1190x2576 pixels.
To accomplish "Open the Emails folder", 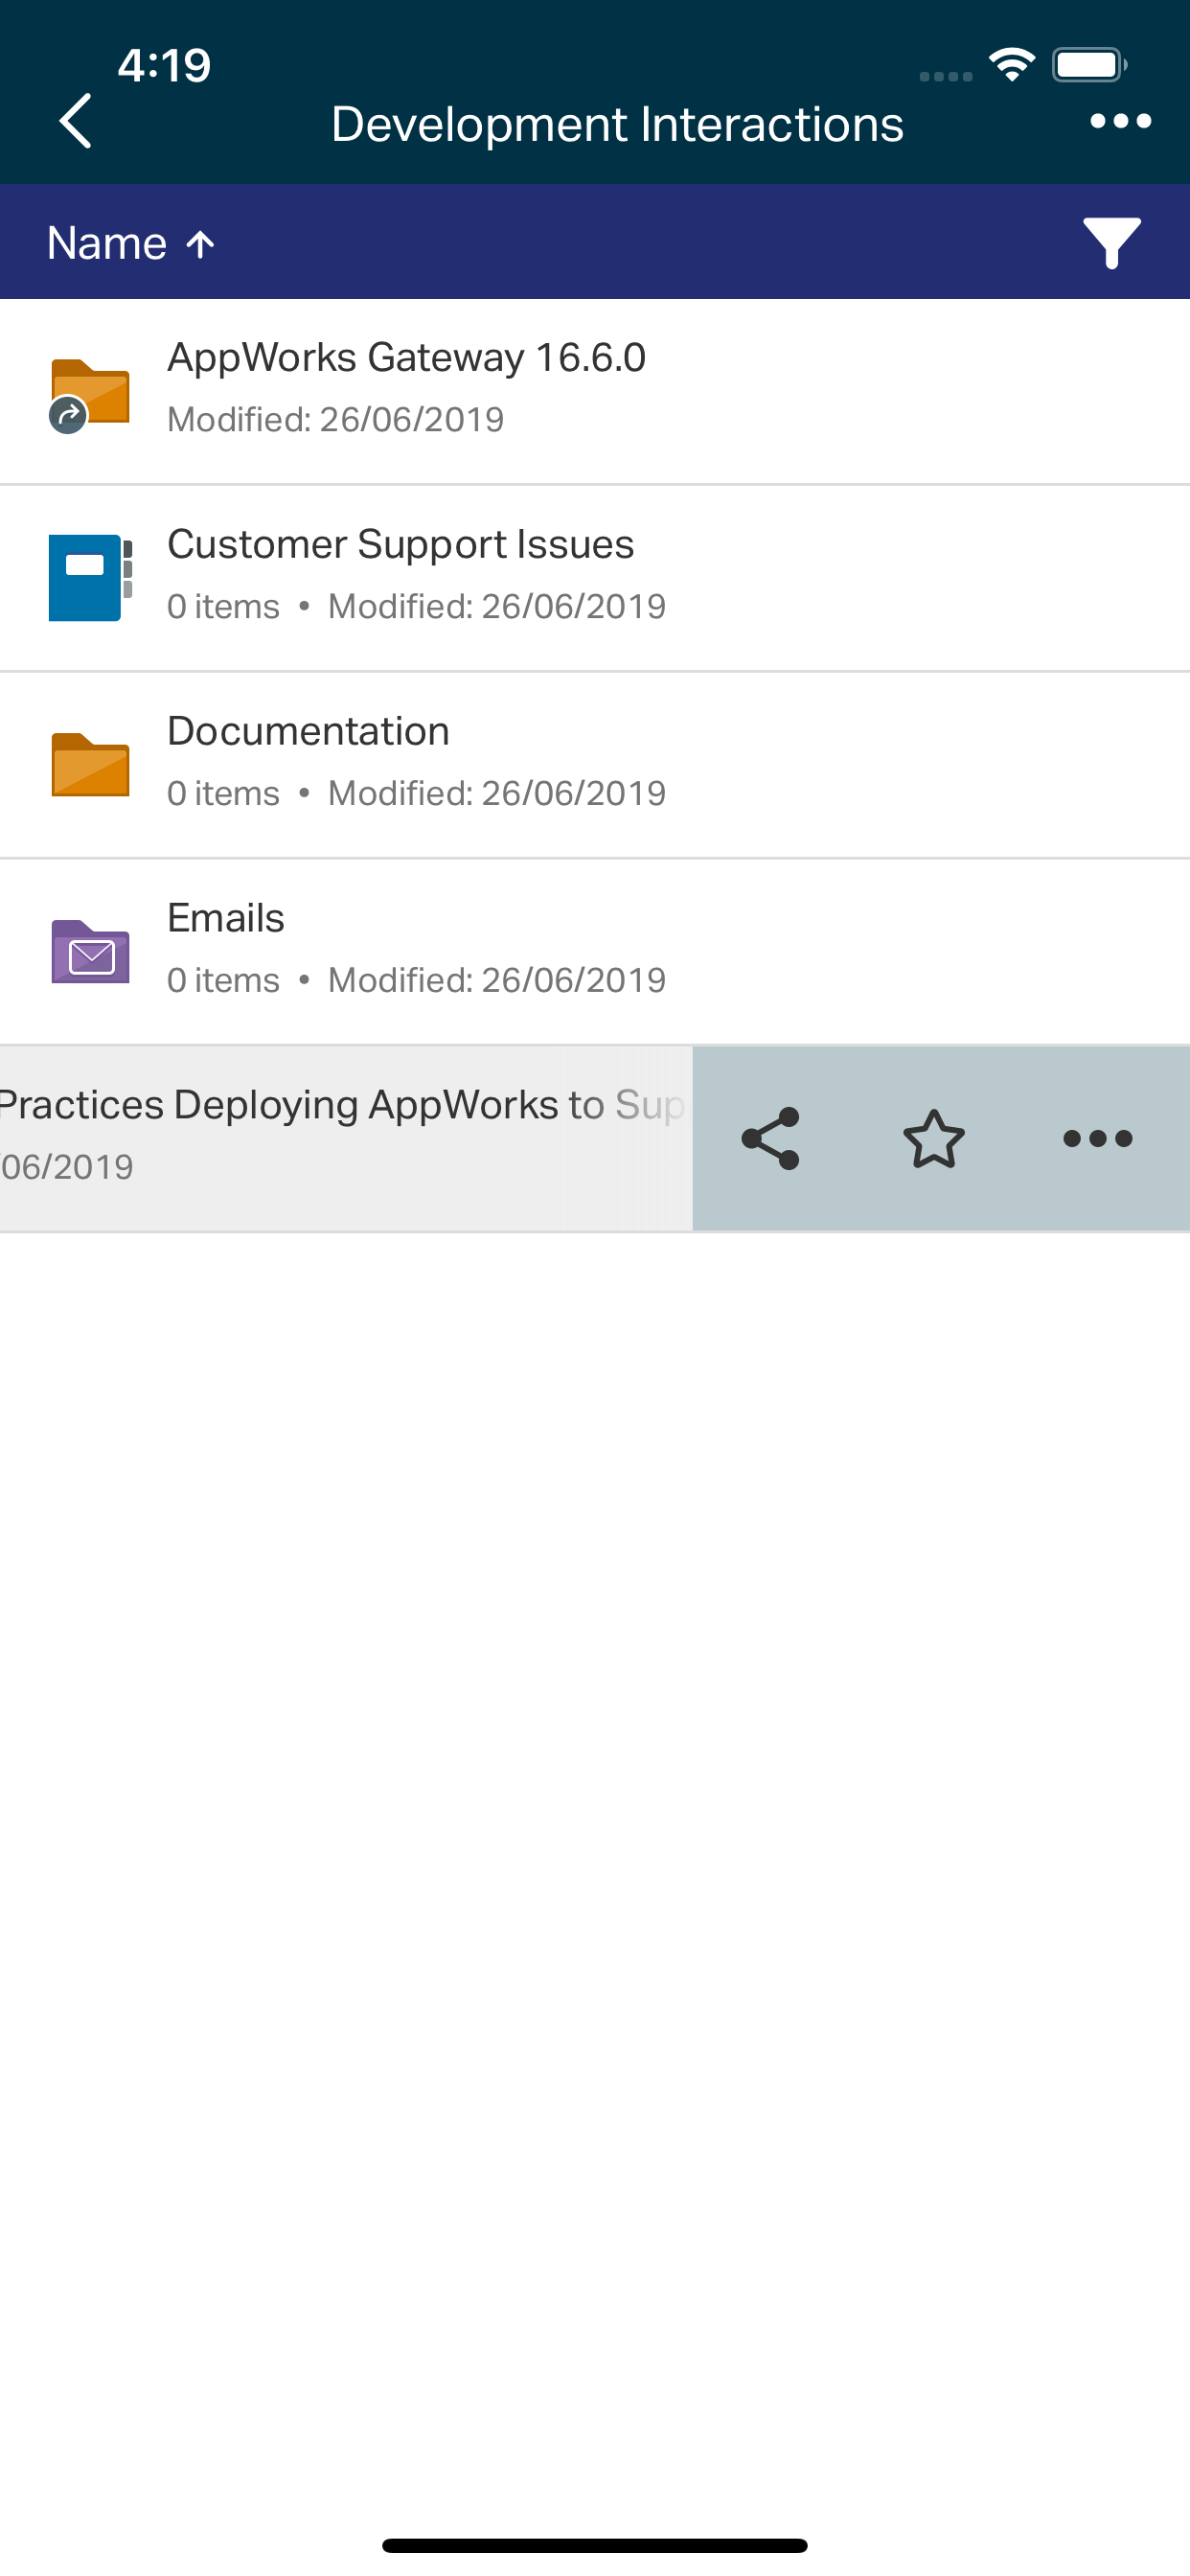I will tap(595, 952).
